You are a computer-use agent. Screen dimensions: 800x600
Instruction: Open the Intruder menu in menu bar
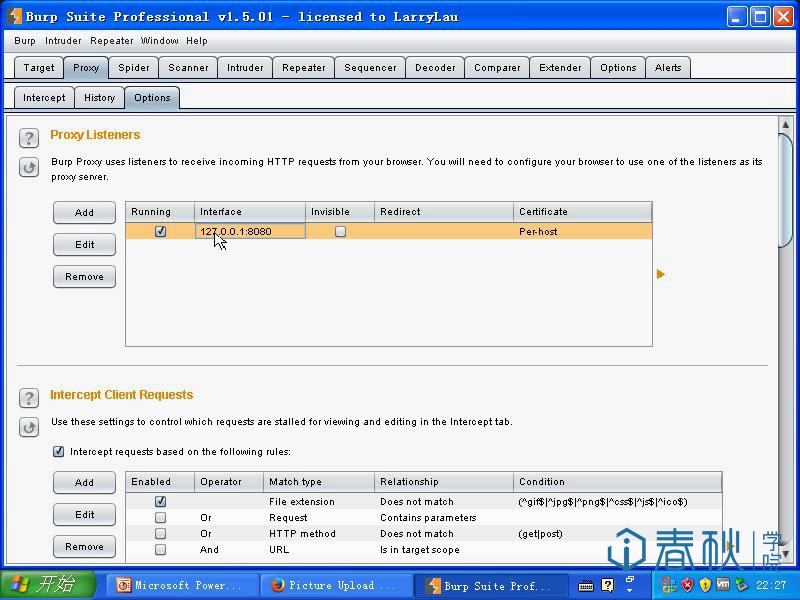tap(63, 41)
